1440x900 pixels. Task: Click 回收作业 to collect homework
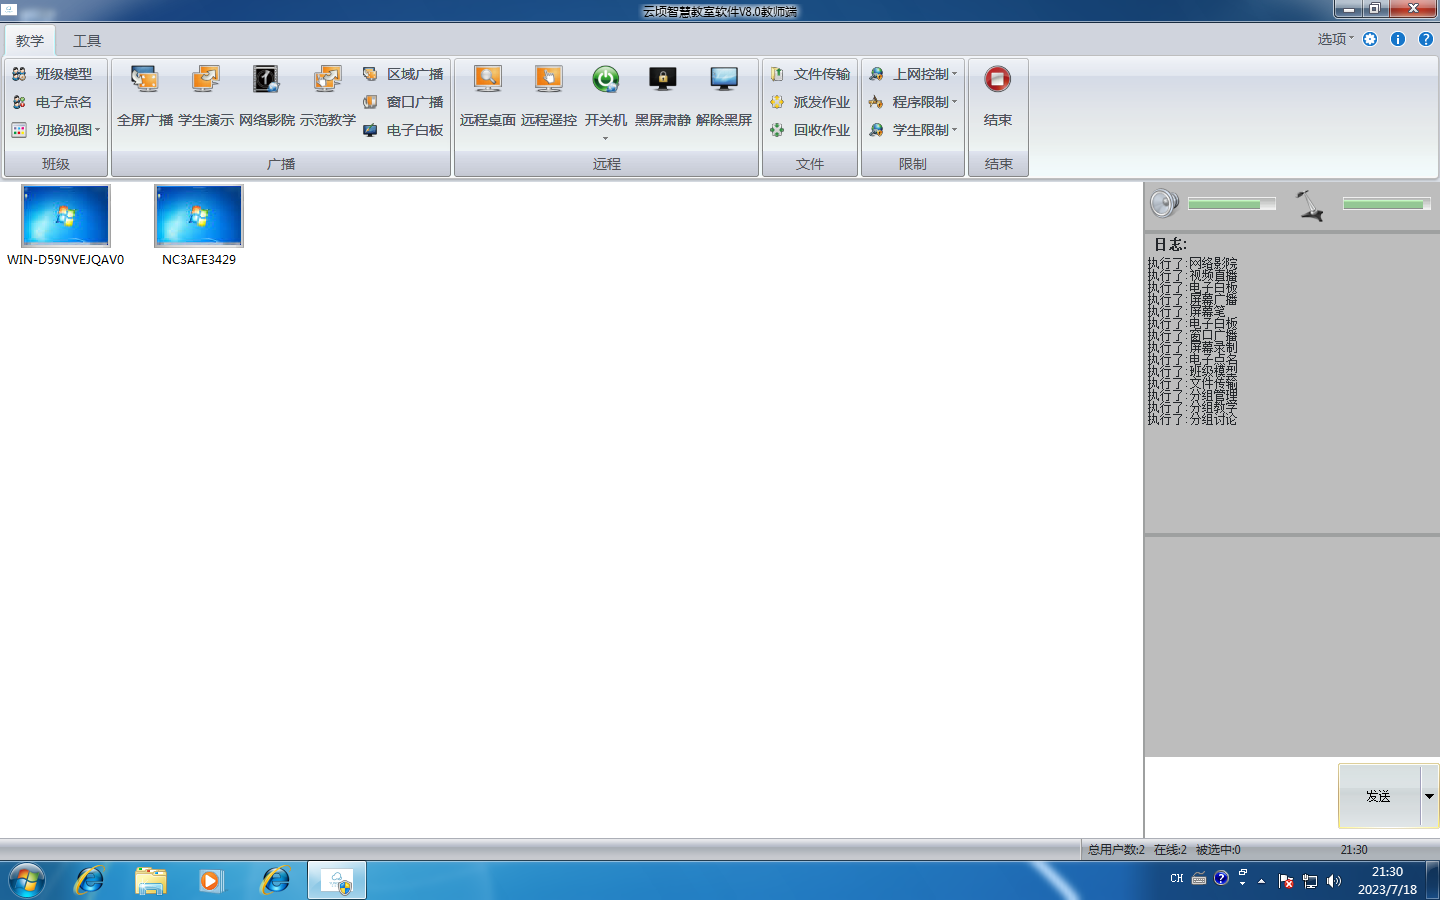tap(810, 130)
